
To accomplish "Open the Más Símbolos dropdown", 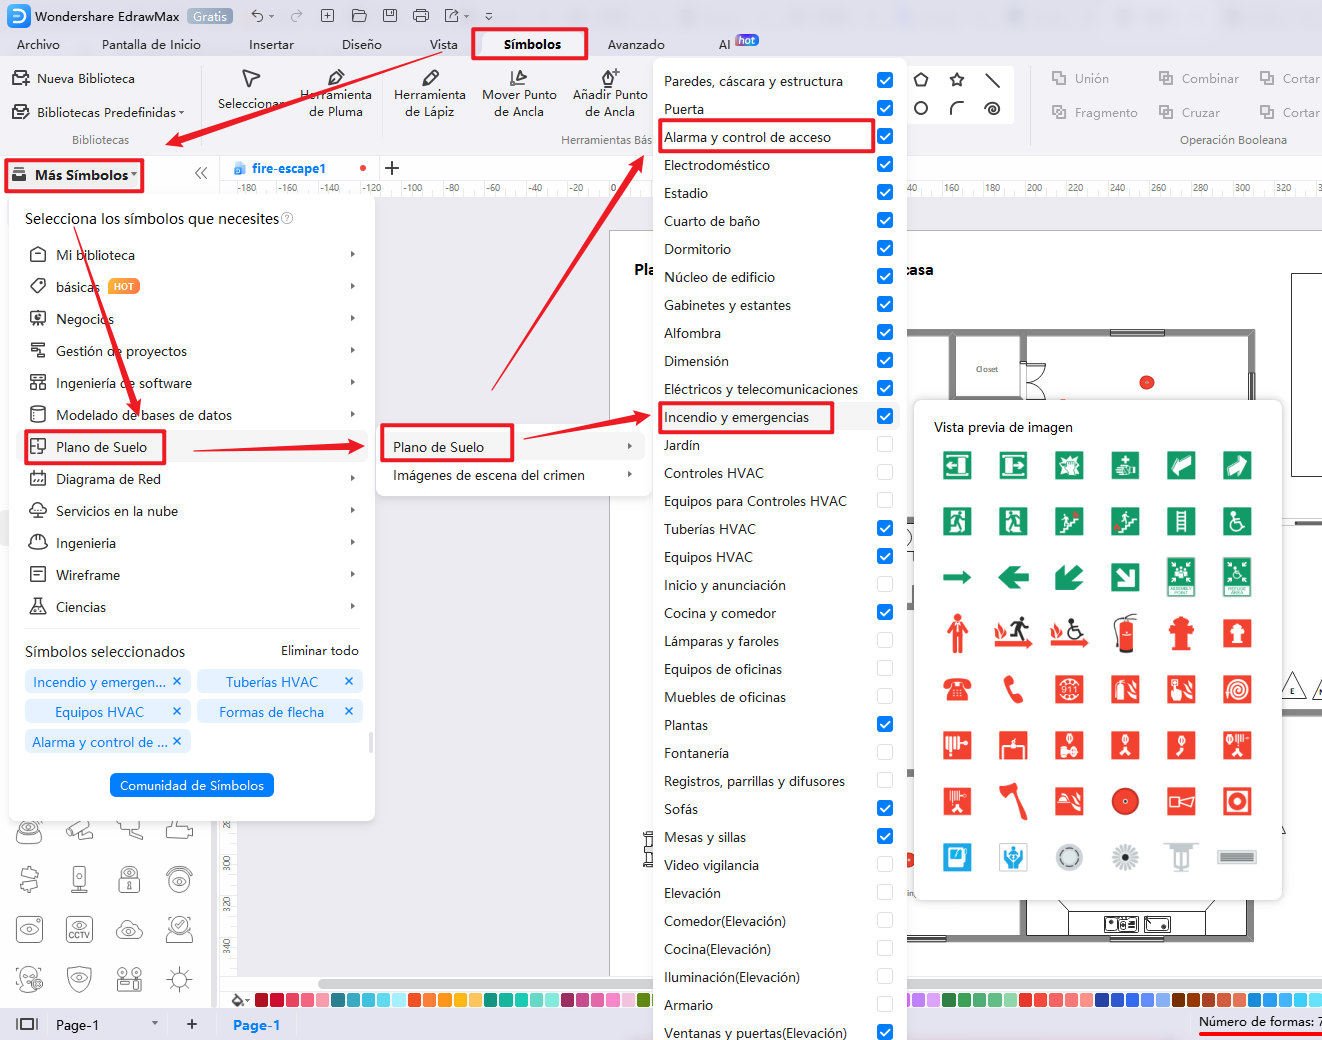I will [x=74, y=175].
